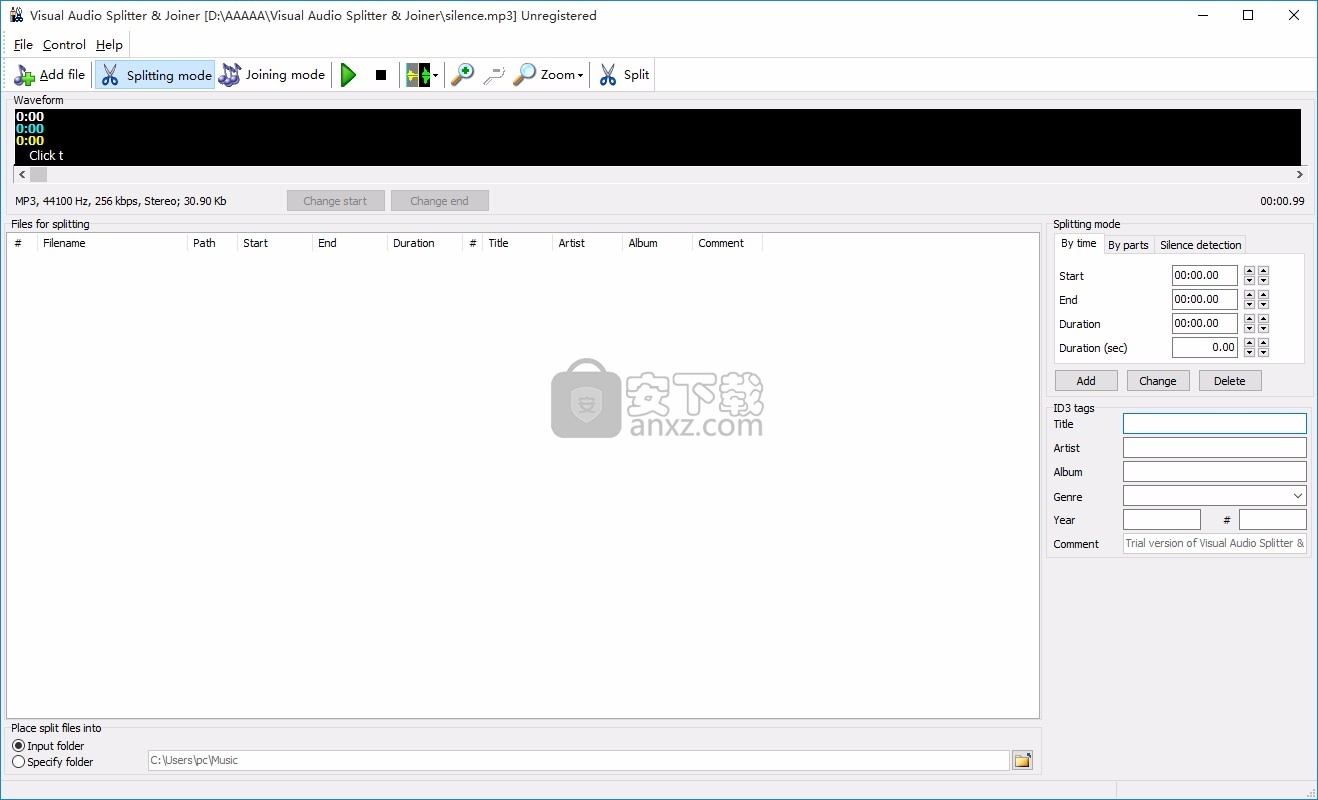This screenshot has height=800, width=1318.
Task: Click the ID3 Title input field
Action: (x=1215, y=424)
